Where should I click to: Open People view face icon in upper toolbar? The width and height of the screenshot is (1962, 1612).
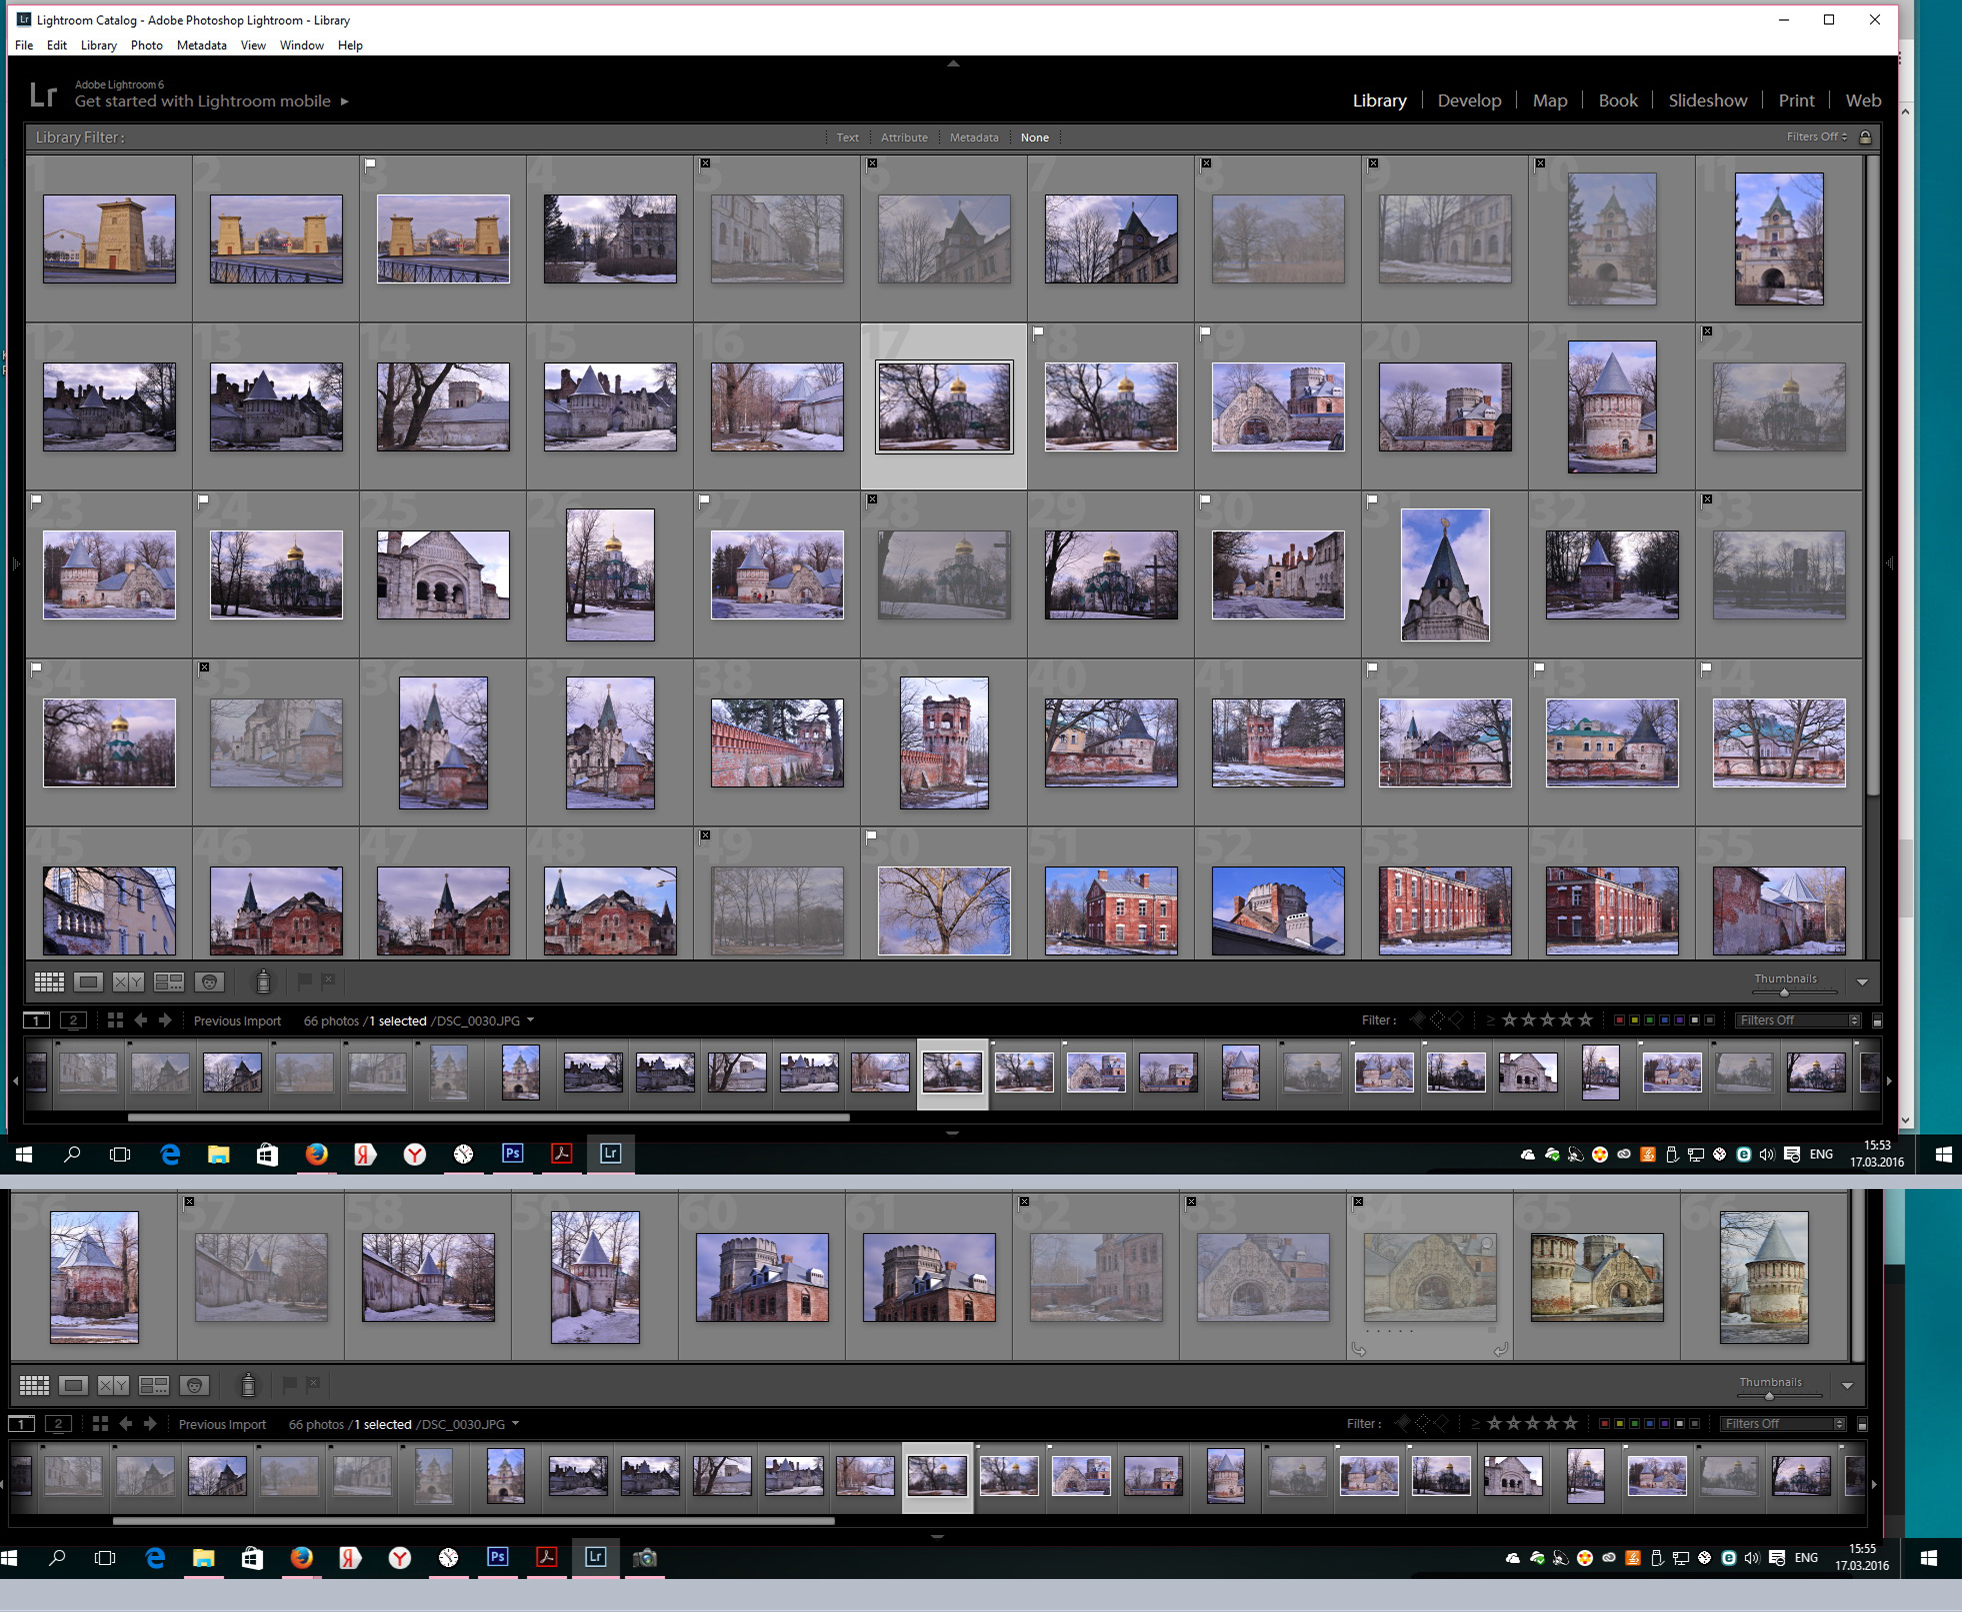point(209,982)
